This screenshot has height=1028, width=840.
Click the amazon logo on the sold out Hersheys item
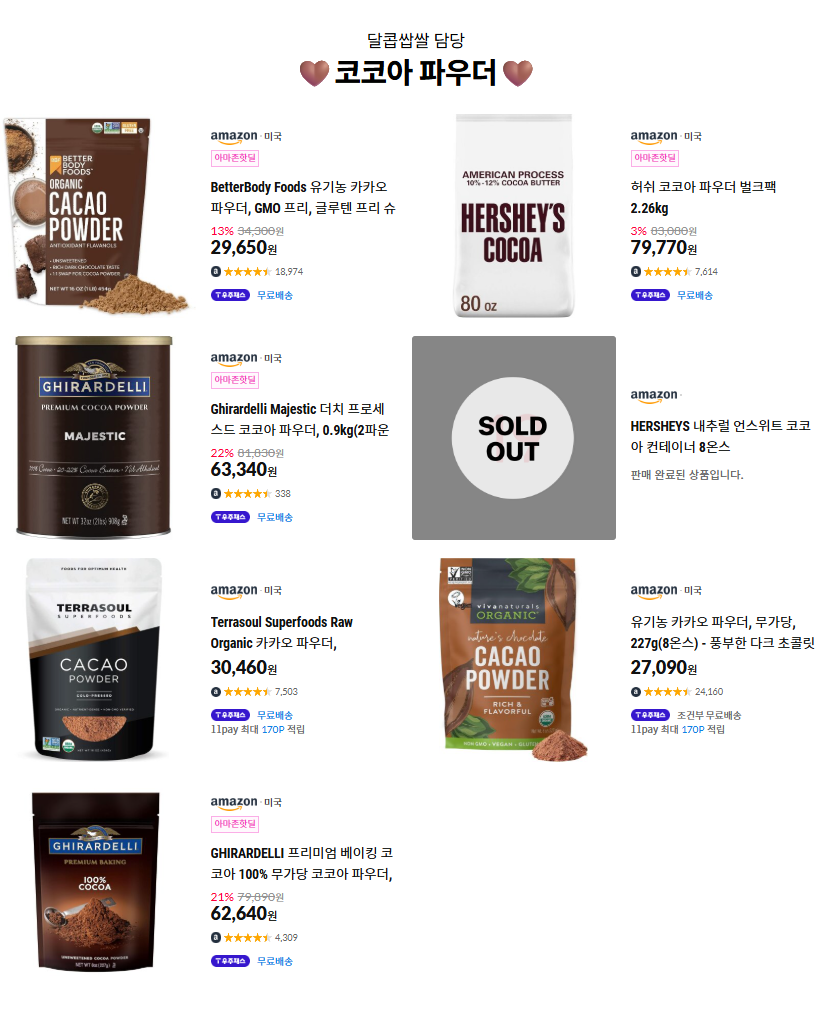654,395
